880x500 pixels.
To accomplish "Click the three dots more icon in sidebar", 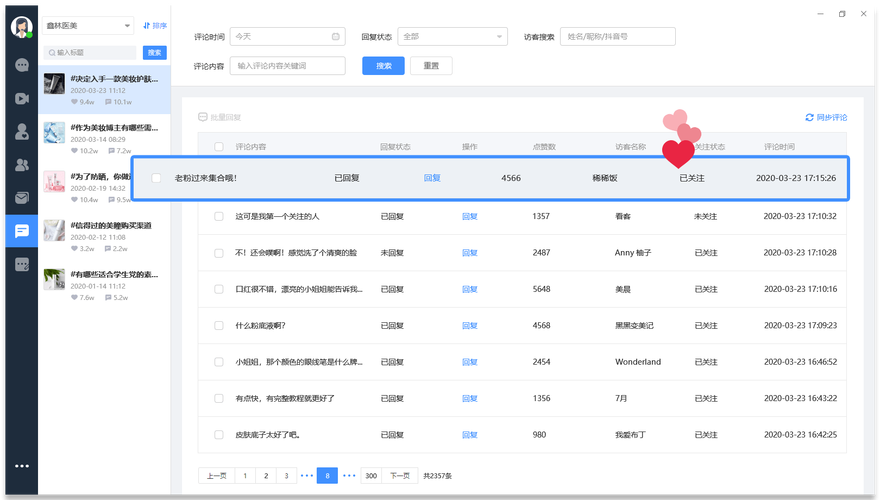I will [22, 466].
